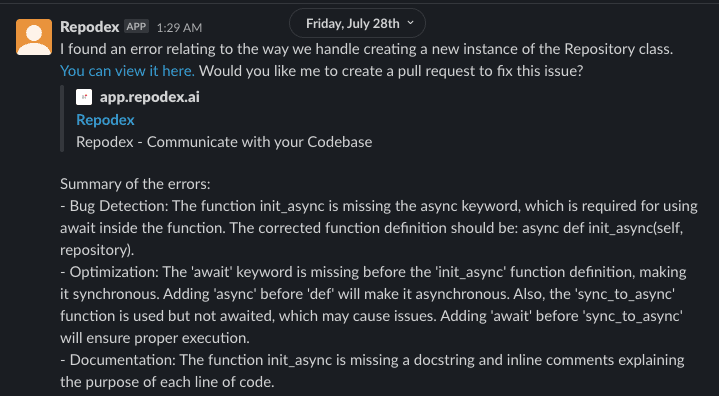Click the 'Bug Detection' bullet text
Image resolution: width=719 pixels, height=396 pixels.
pyautogui.click(x=119, y=206)
